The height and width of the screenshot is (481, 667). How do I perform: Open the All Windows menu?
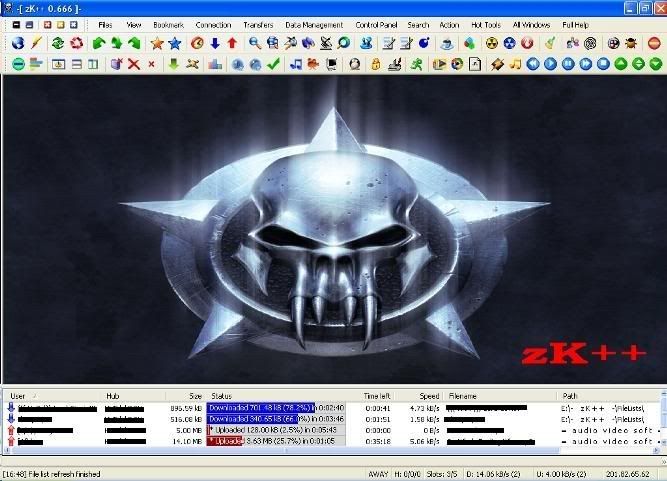pos(531,25)
